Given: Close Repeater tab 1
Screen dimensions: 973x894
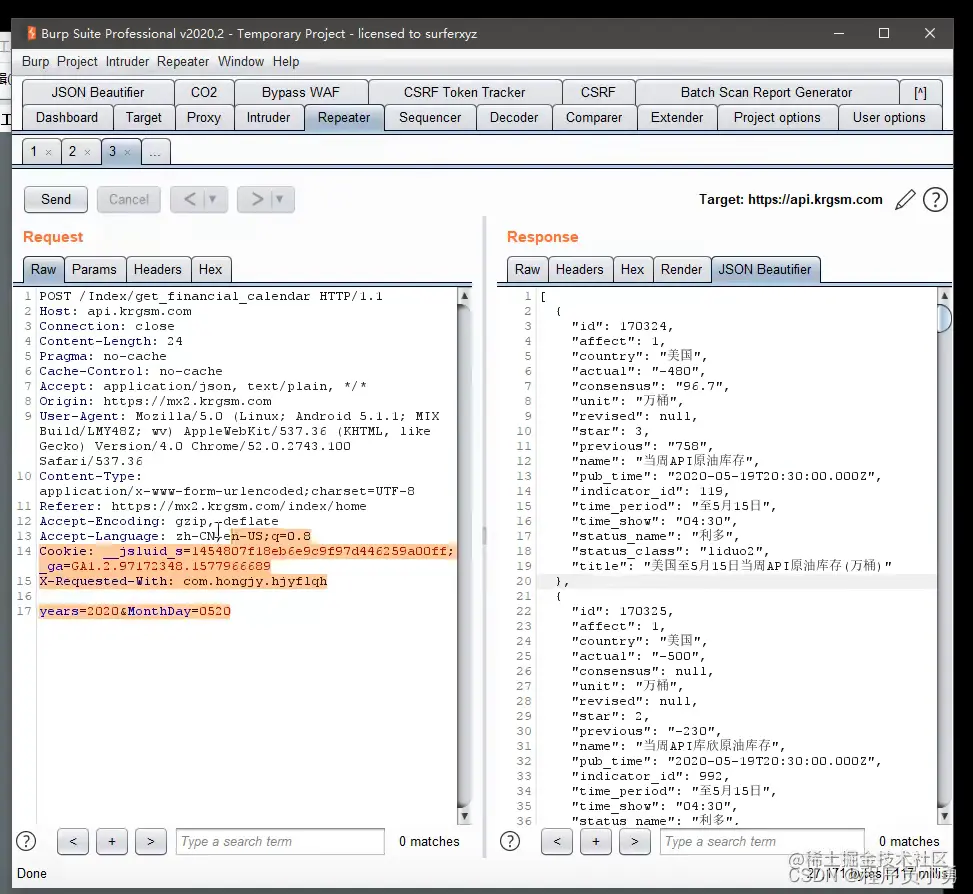Looking at the screenshot, I should click(x=48, y=152).
